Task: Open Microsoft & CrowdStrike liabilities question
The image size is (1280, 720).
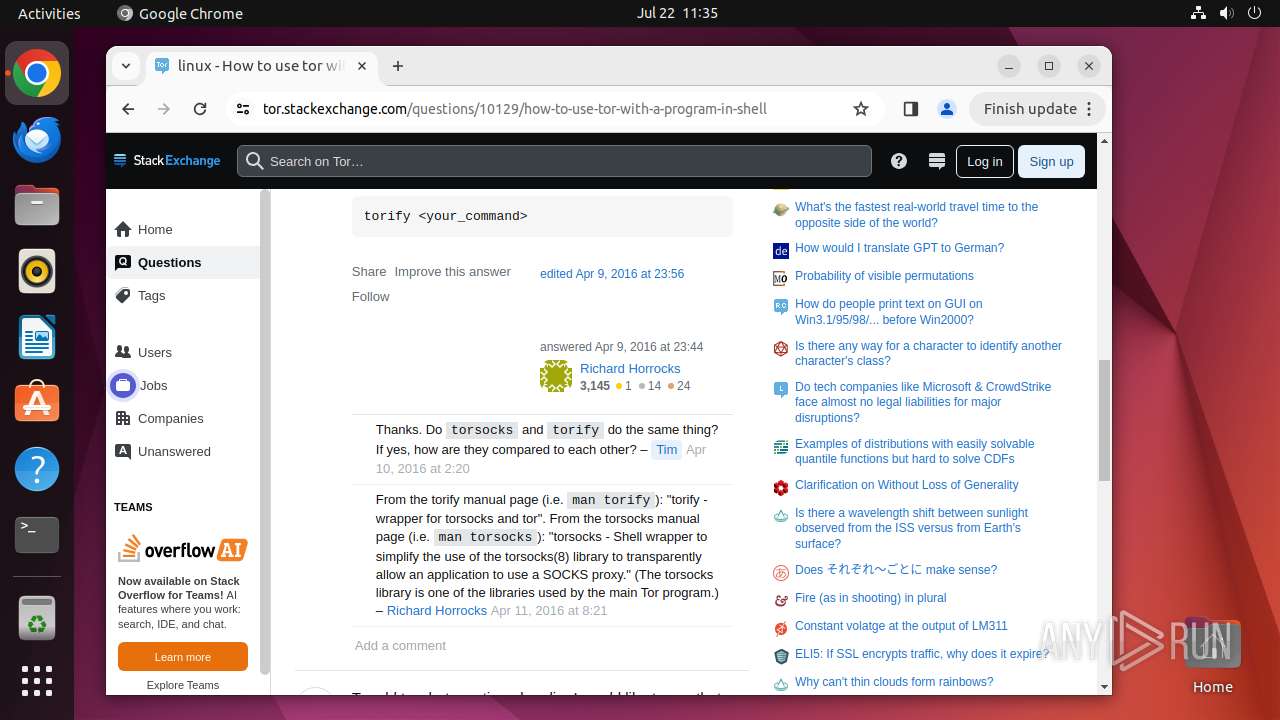Action: coord(923,402)
